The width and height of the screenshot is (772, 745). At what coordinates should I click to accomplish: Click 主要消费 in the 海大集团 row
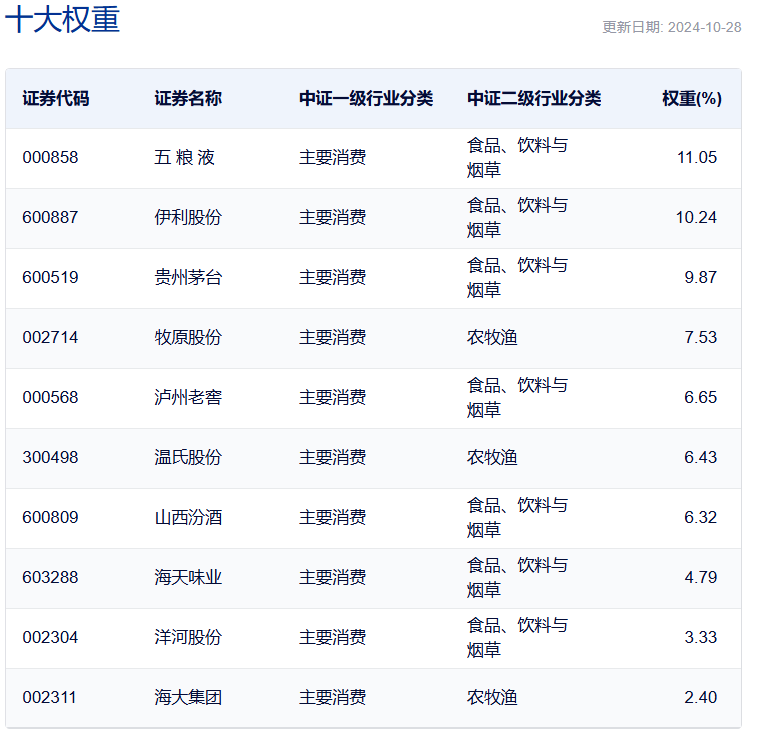332,697
